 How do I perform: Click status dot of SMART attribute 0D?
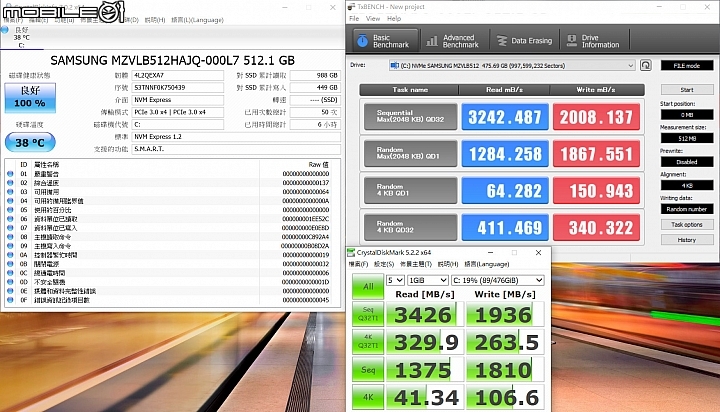point(10,282)
